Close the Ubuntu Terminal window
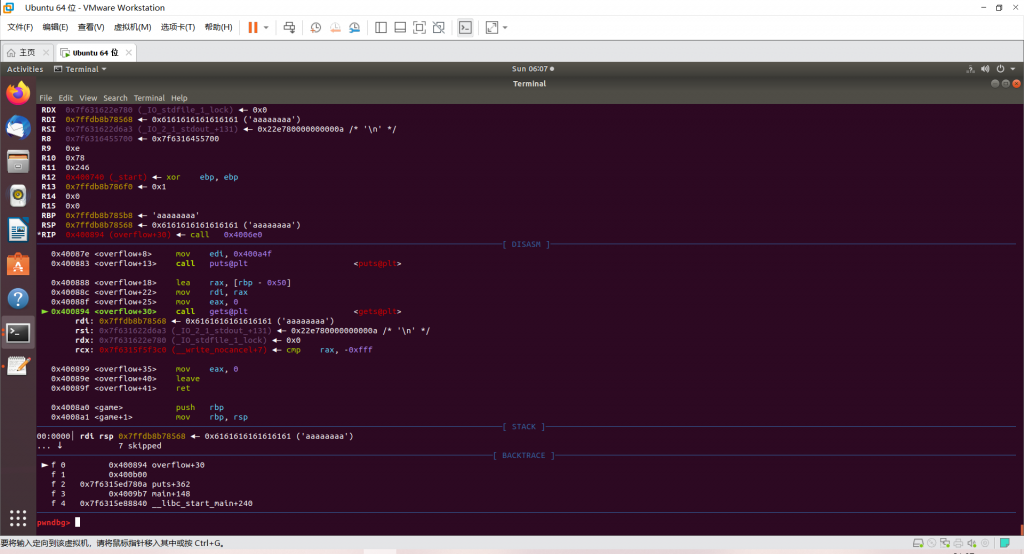The image size is (1024, 554). [x=1016, y=84]
